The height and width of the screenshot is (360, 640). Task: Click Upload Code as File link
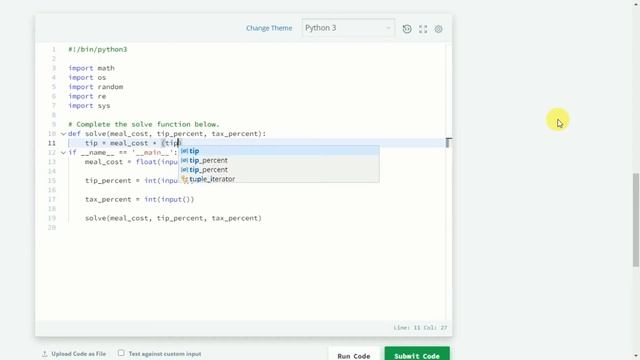point(78,354)
